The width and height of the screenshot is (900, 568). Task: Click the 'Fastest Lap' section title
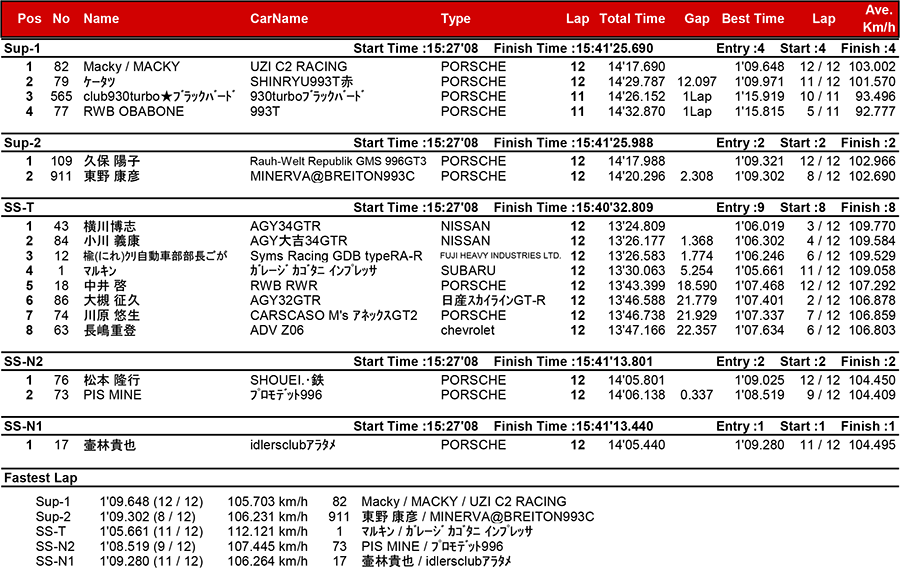41,478
